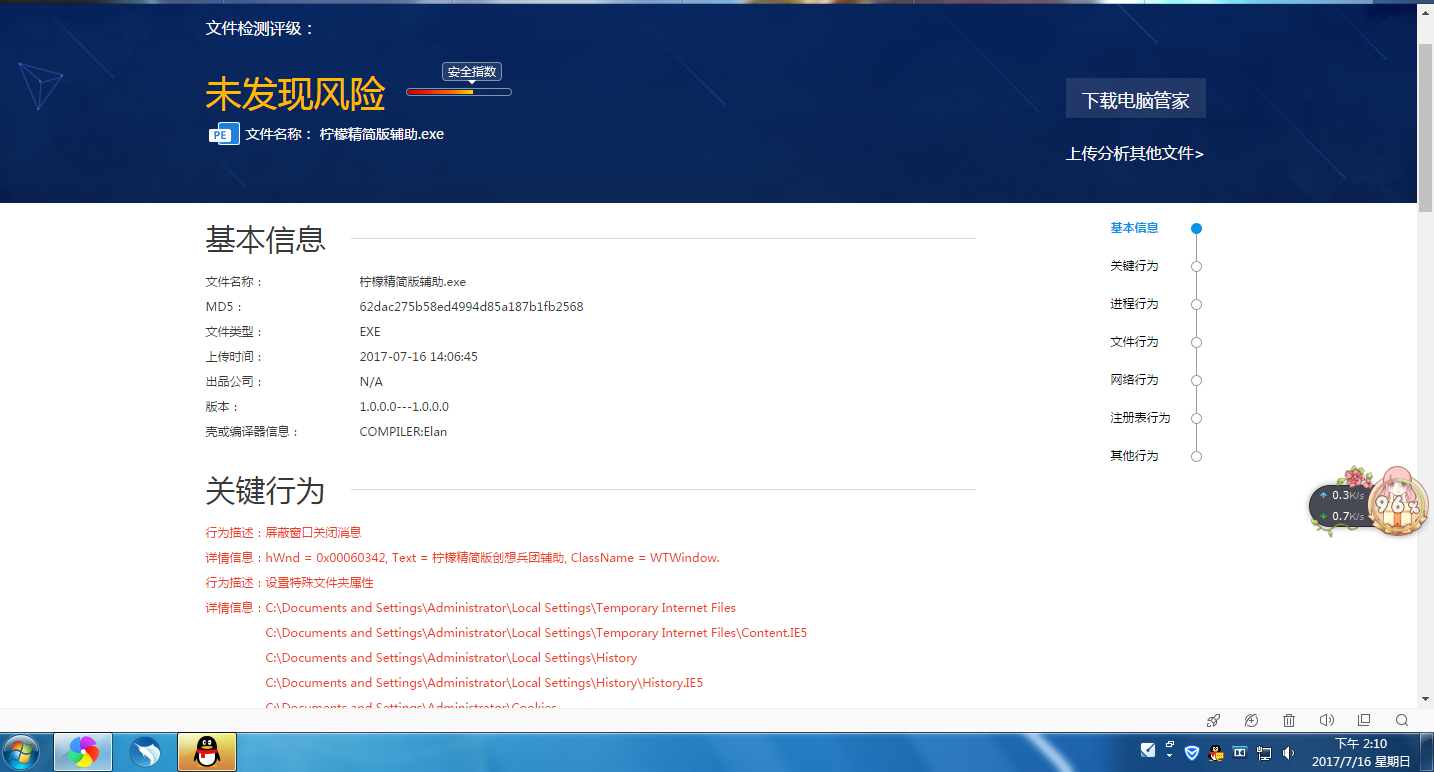Viewport: 1434px width, 772px height.
Task: Jump to 注册表行为 section in side nav
Action: [1140, 418]
